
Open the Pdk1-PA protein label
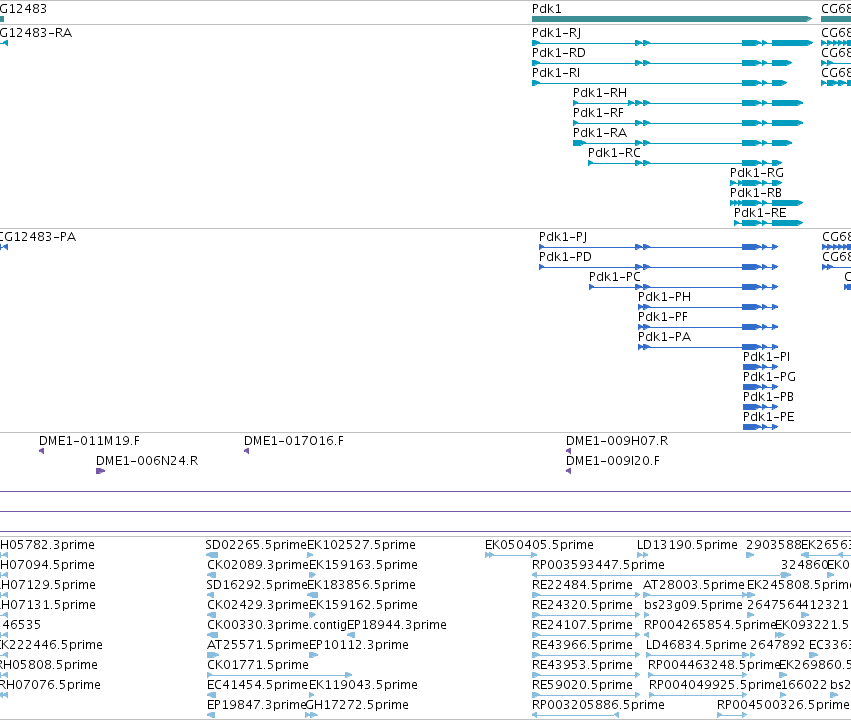coord(664,337)
